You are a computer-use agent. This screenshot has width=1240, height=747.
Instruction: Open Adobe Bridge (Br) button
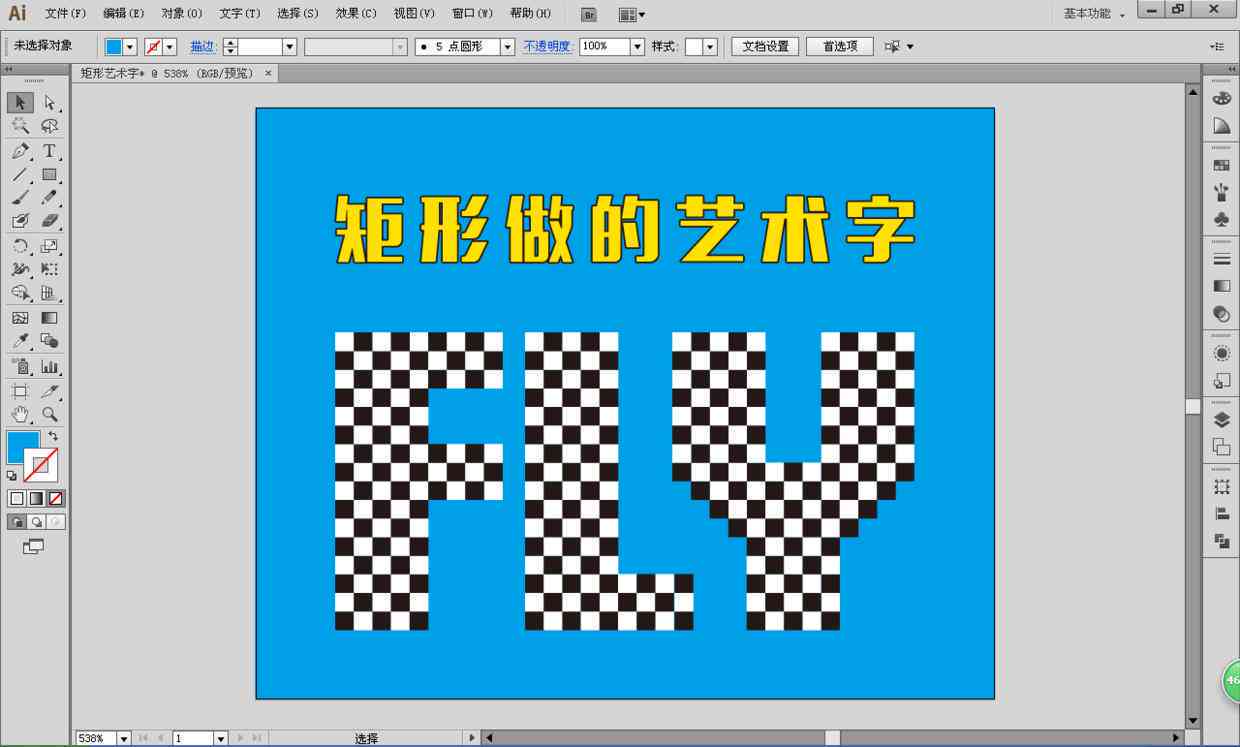click(x=589, y=14)
